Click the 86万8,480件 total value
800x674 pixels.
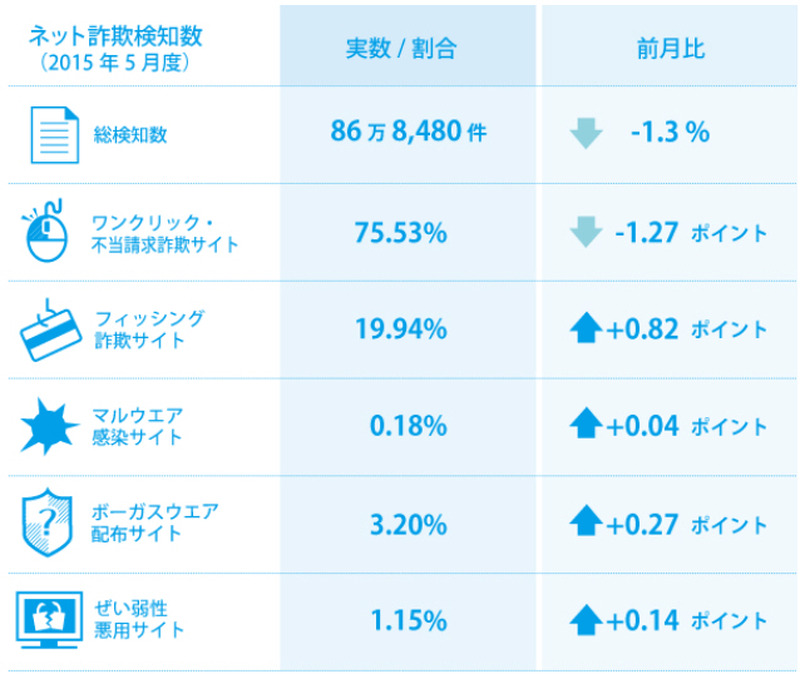[408, 133]
